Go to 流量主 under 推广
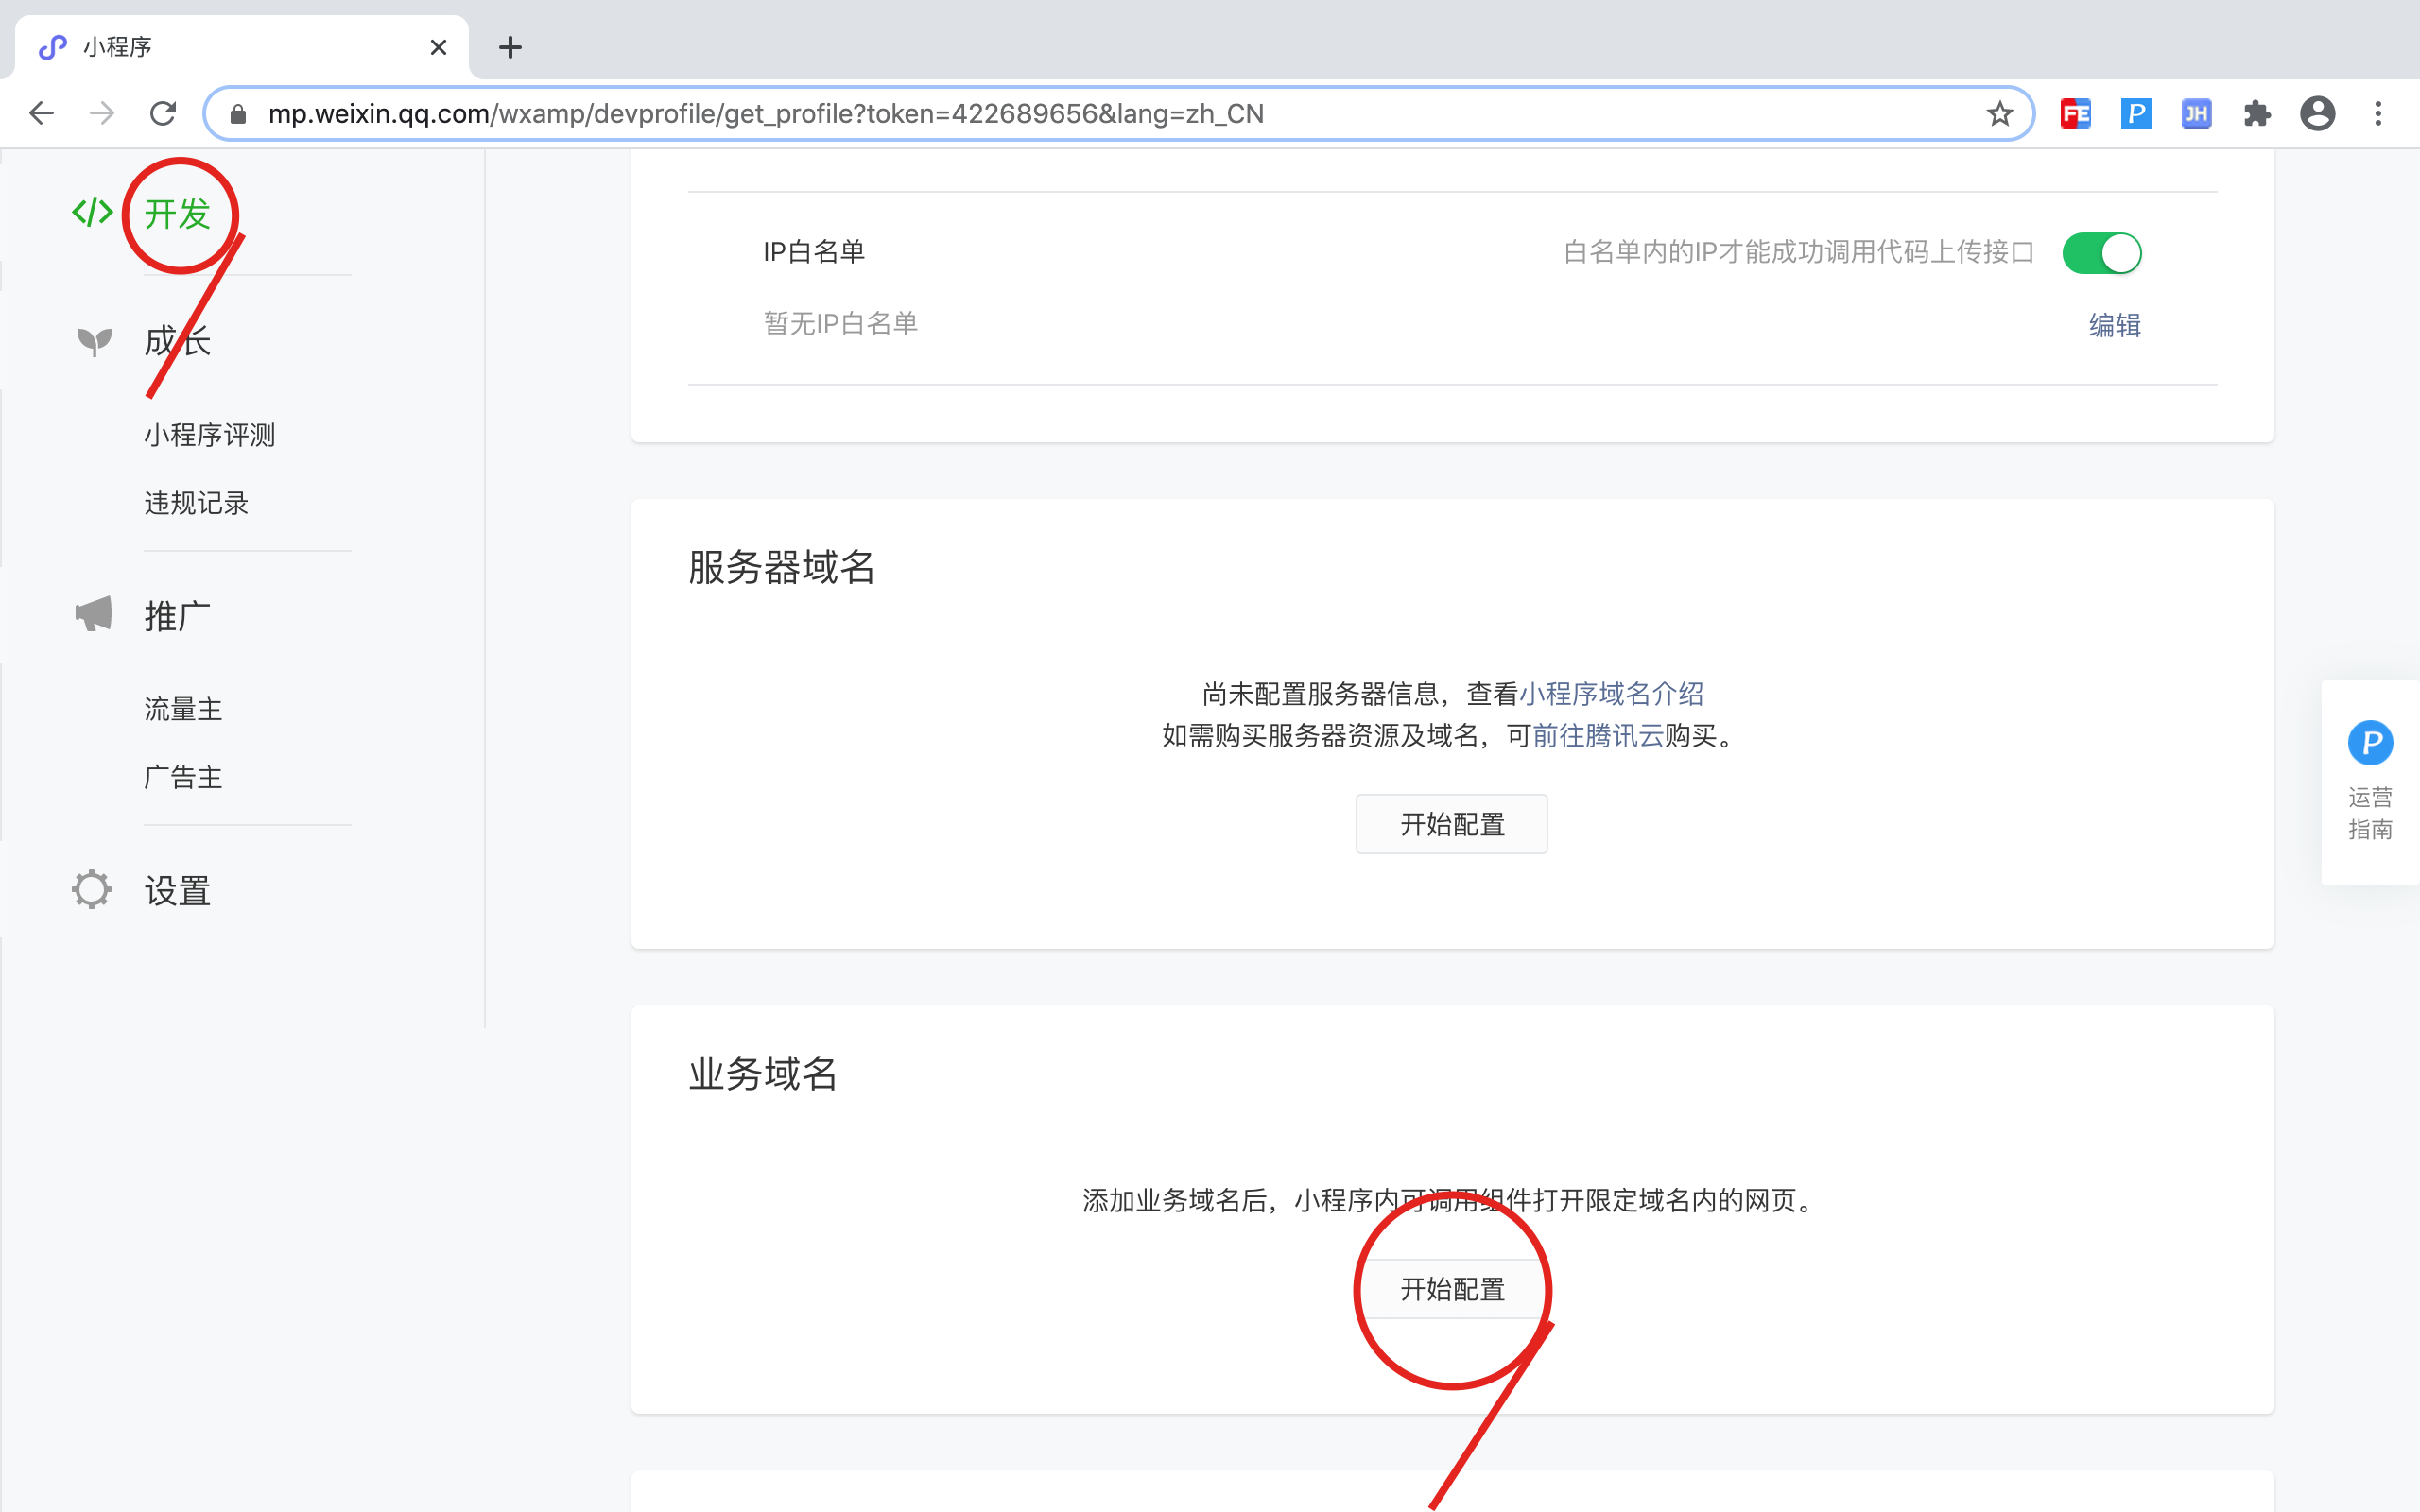Image resolution: width=2420 pixels, height=1512 pixels. coord(183,709)
